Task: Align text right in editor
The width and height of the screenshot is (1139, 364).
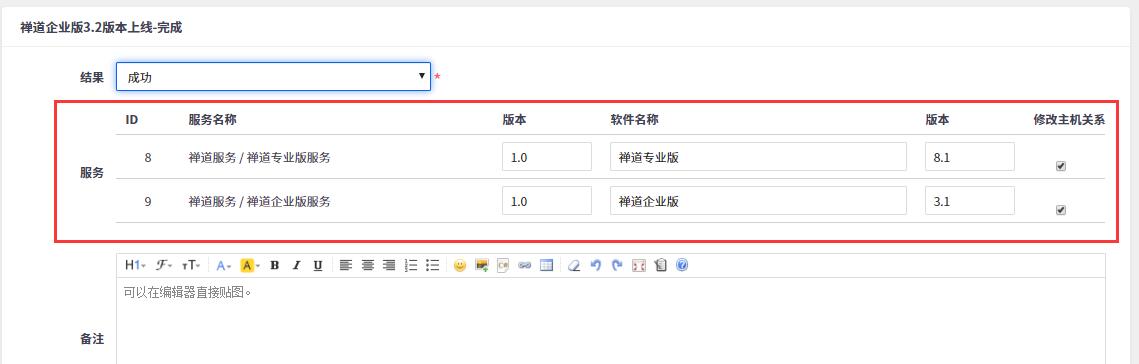Action: tap(389, 266)
